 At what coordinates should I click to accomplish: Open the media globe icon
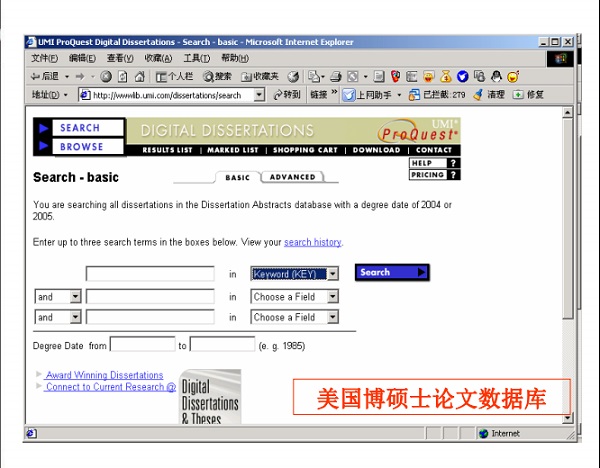pos(293,77)
